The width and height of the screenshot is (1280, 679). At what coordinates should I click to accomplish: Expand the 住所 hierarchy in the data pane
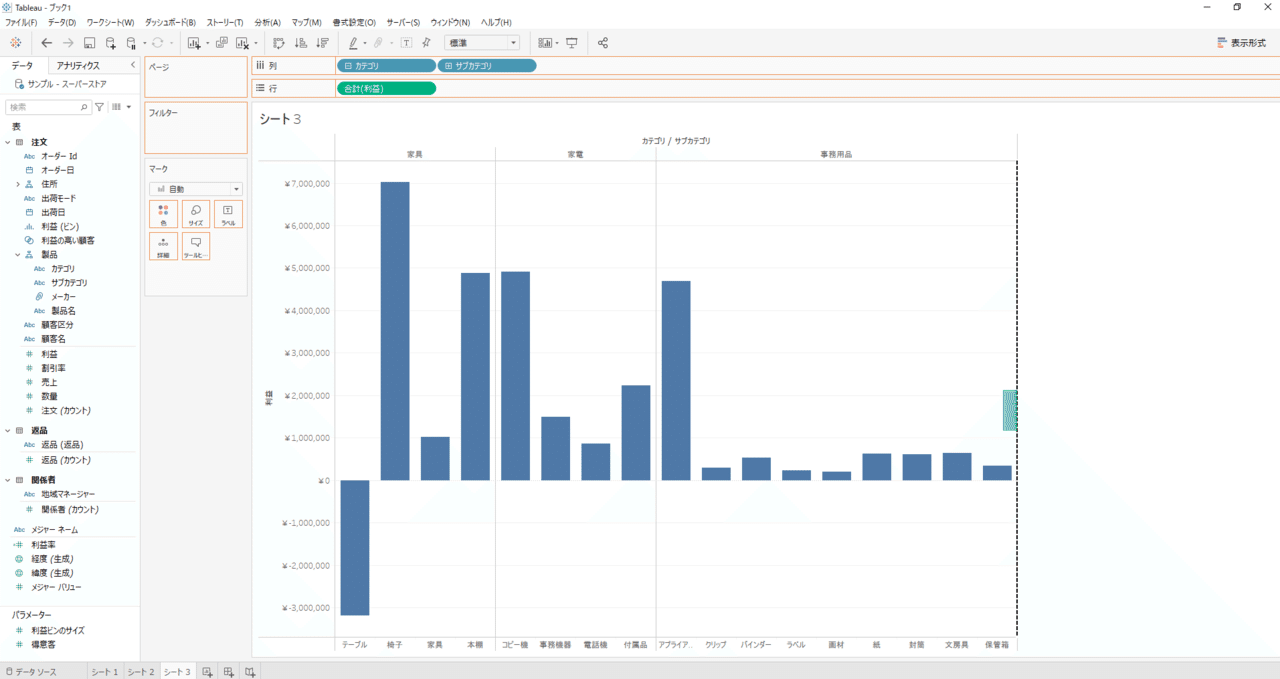click(x=17, y=184)
